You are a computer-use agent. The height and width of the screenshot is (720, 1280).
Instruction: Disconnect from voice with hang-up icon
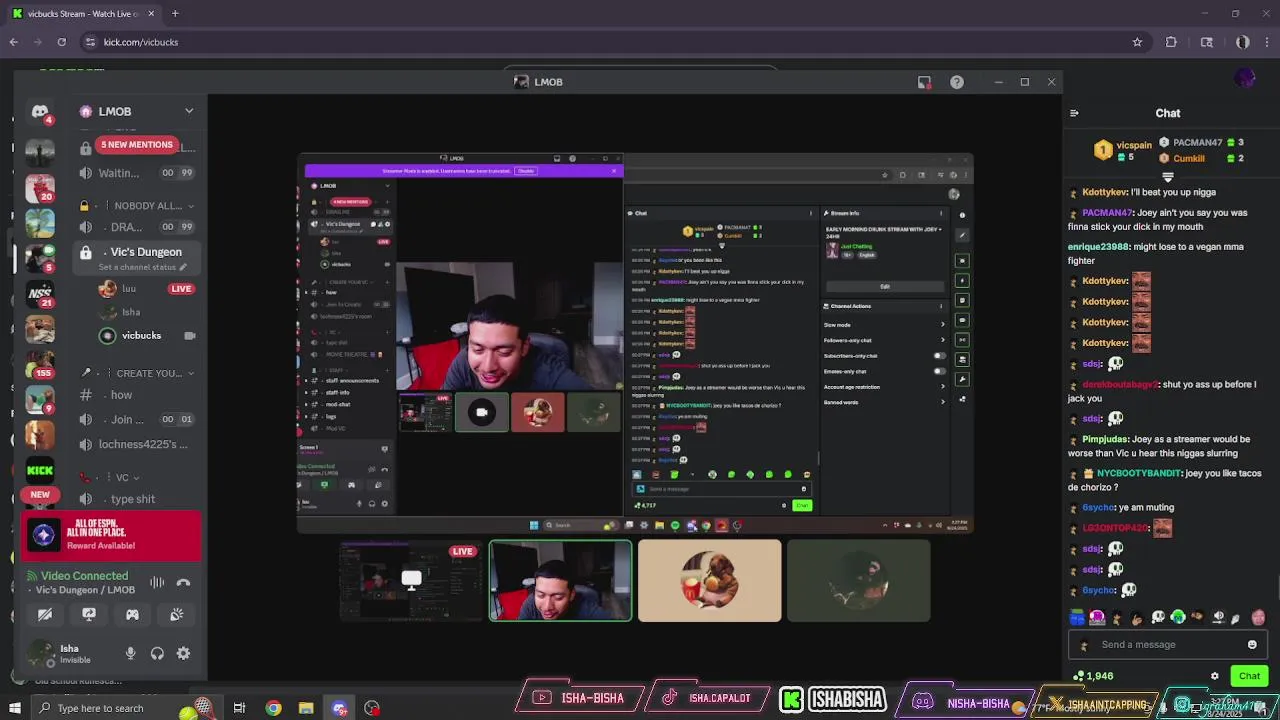pos(183,582)
